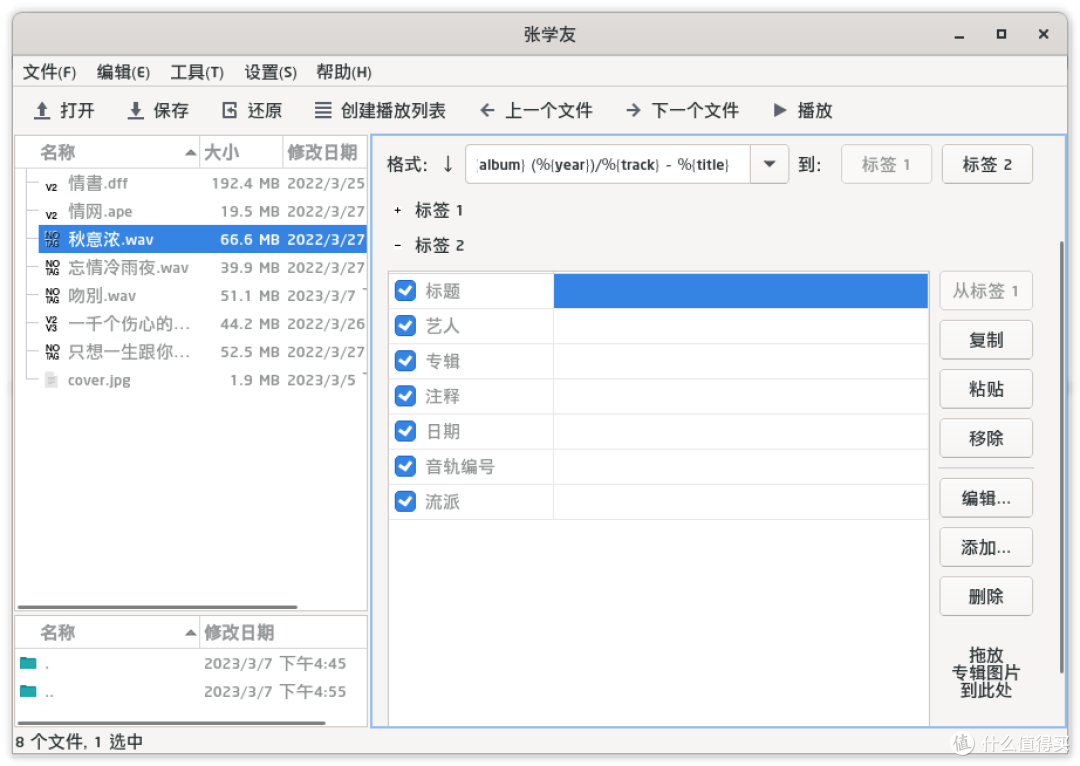Click the 音轨编号 value field
This screenshot has height=766, width=1080.
click(740, 466)
